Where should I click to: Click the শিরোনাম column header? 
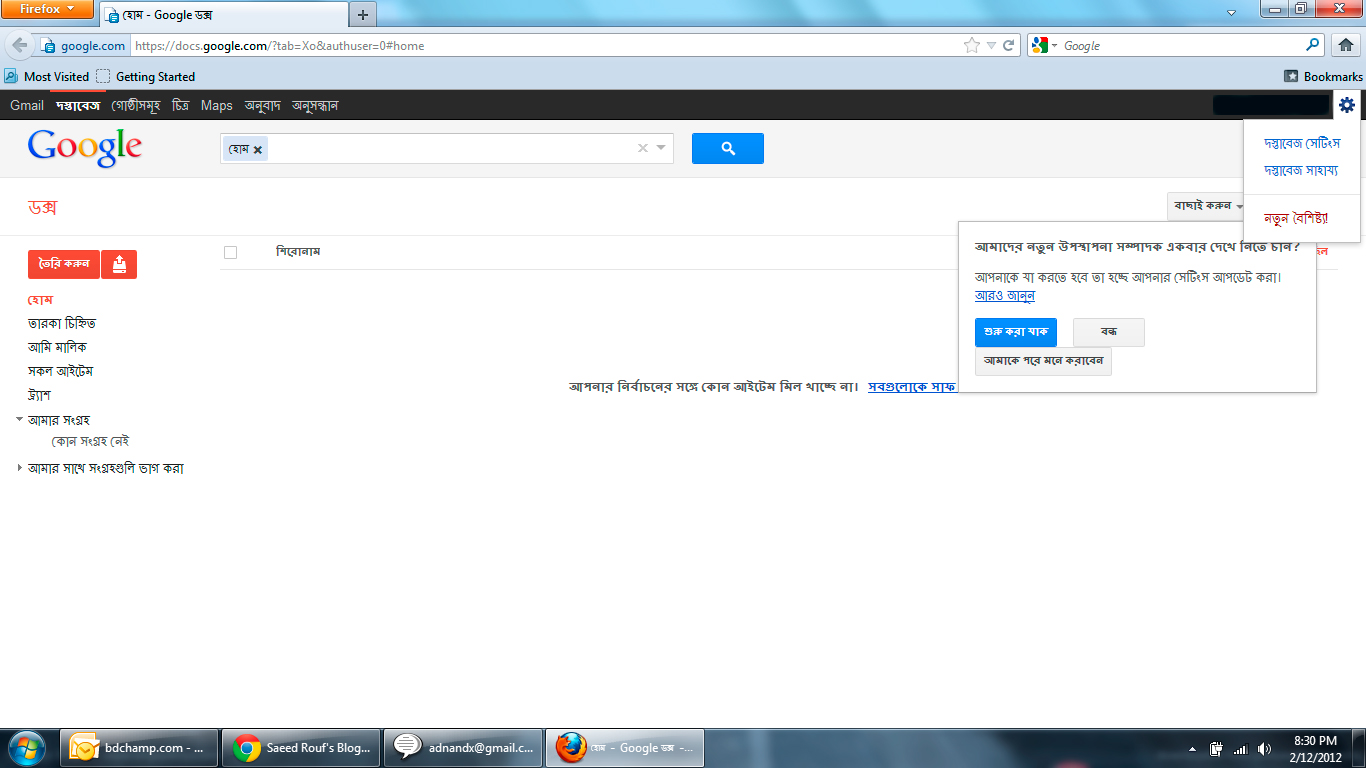[x=298, y=251]
